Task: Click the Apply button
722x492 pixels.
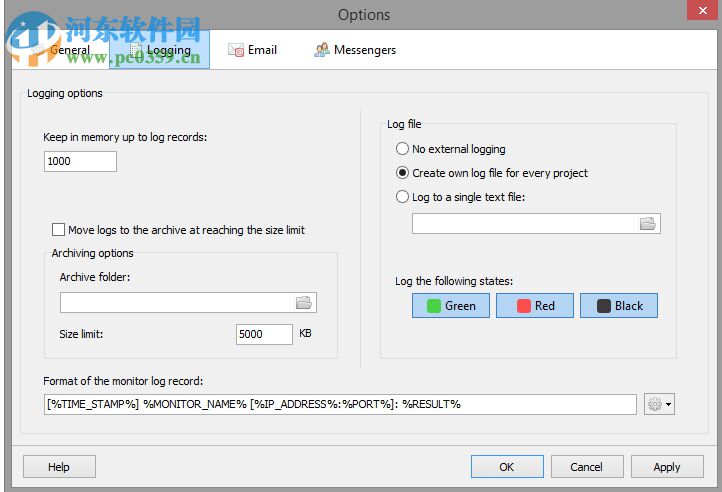Action: click(667, 467)
